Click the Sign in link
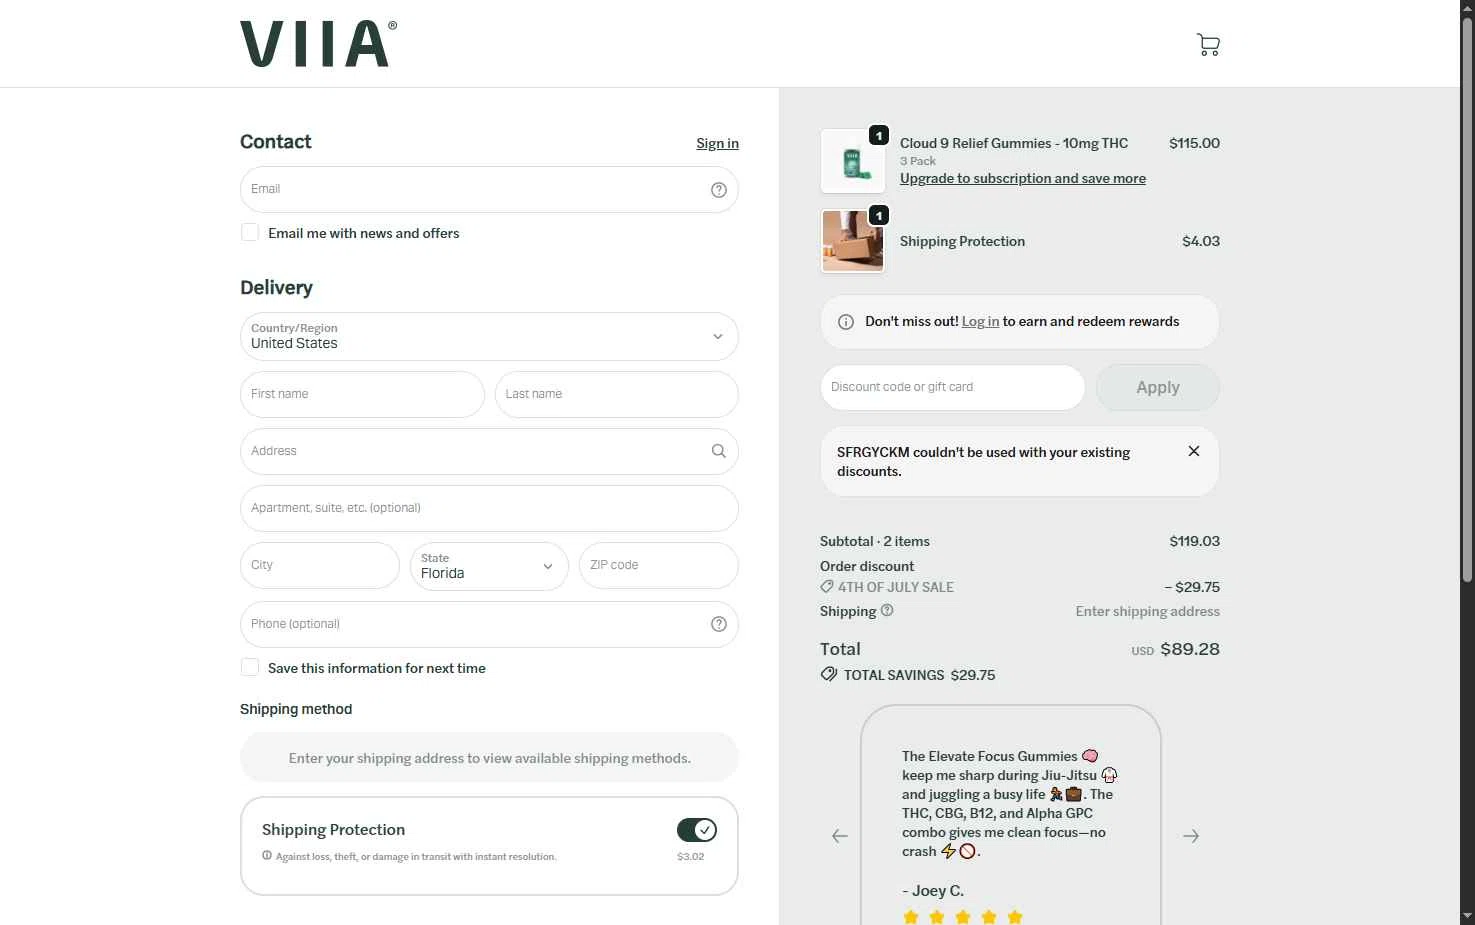 (x=717, y=144)
